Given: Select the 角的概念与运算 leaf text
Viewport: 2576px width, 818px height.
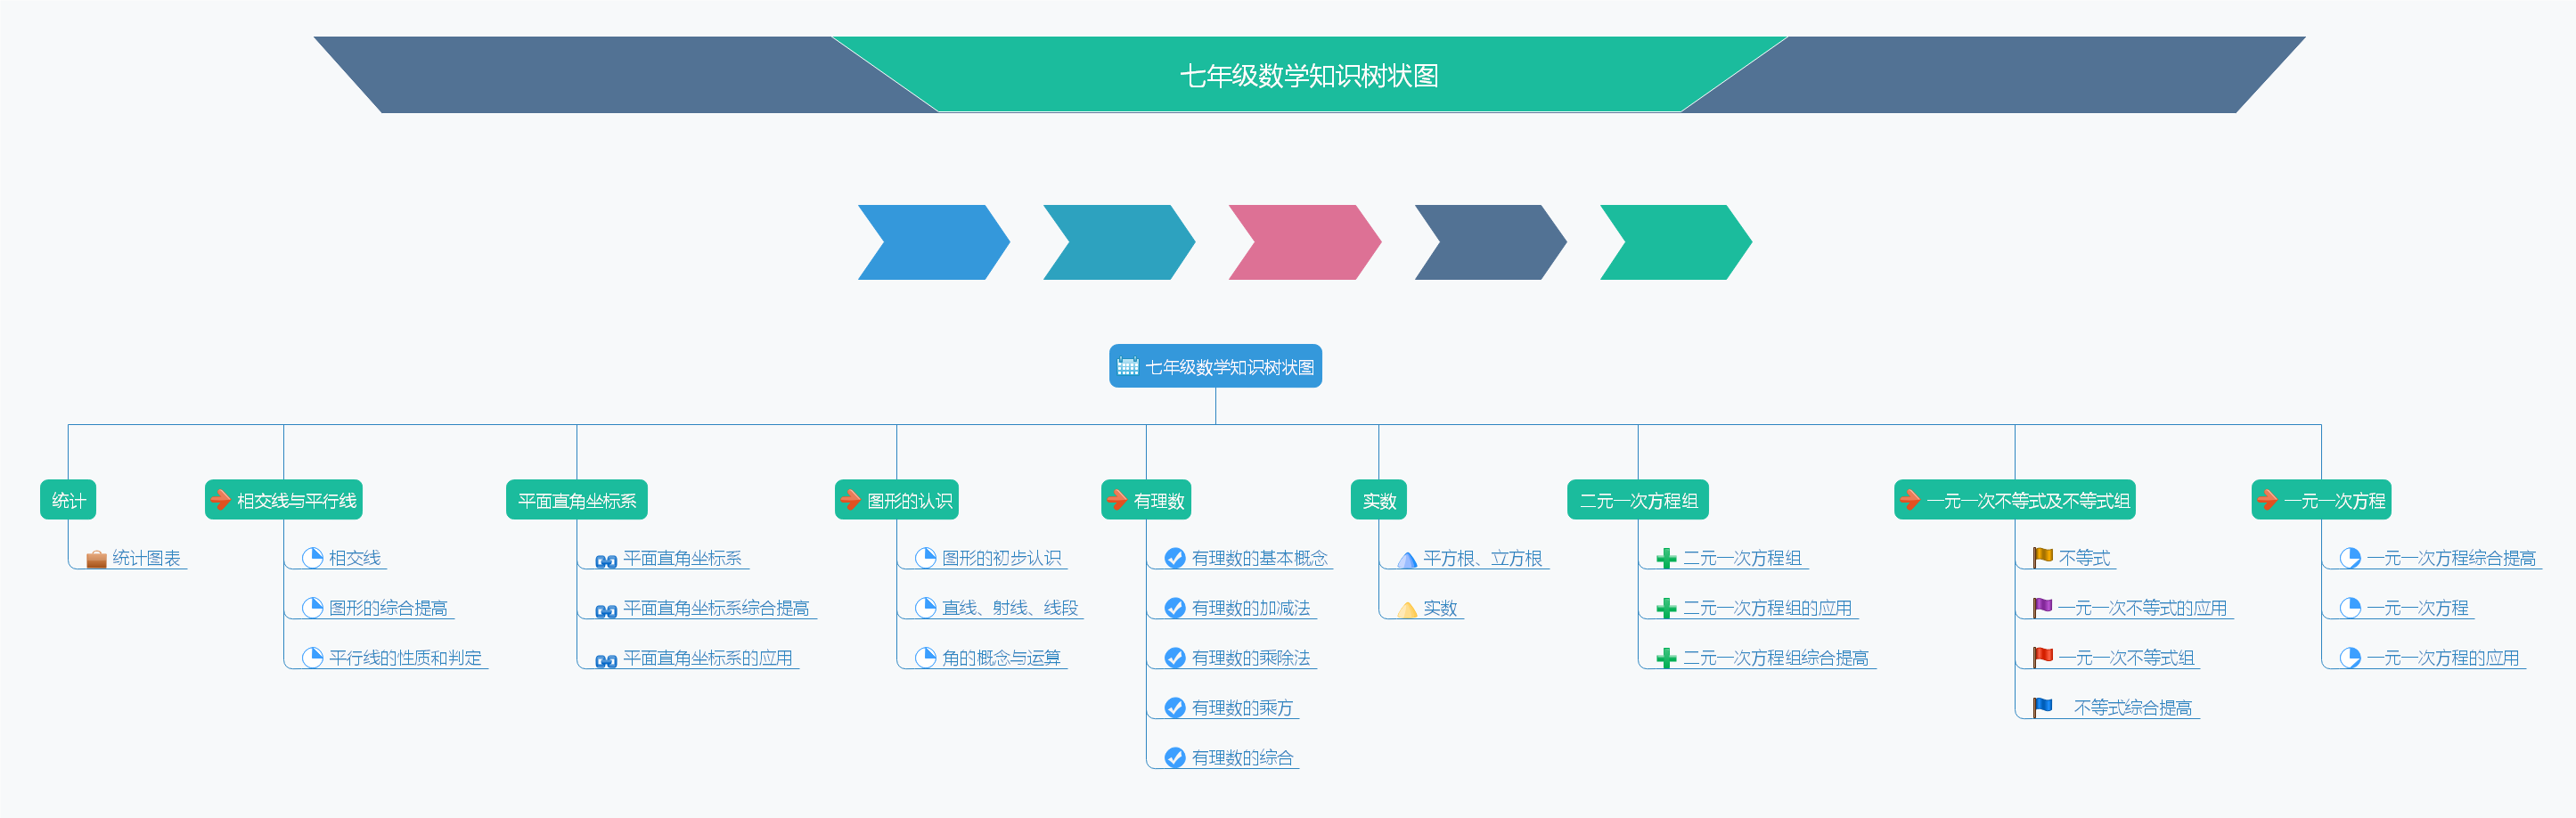Looking at the screenshot, I should tap(1001, 658).
